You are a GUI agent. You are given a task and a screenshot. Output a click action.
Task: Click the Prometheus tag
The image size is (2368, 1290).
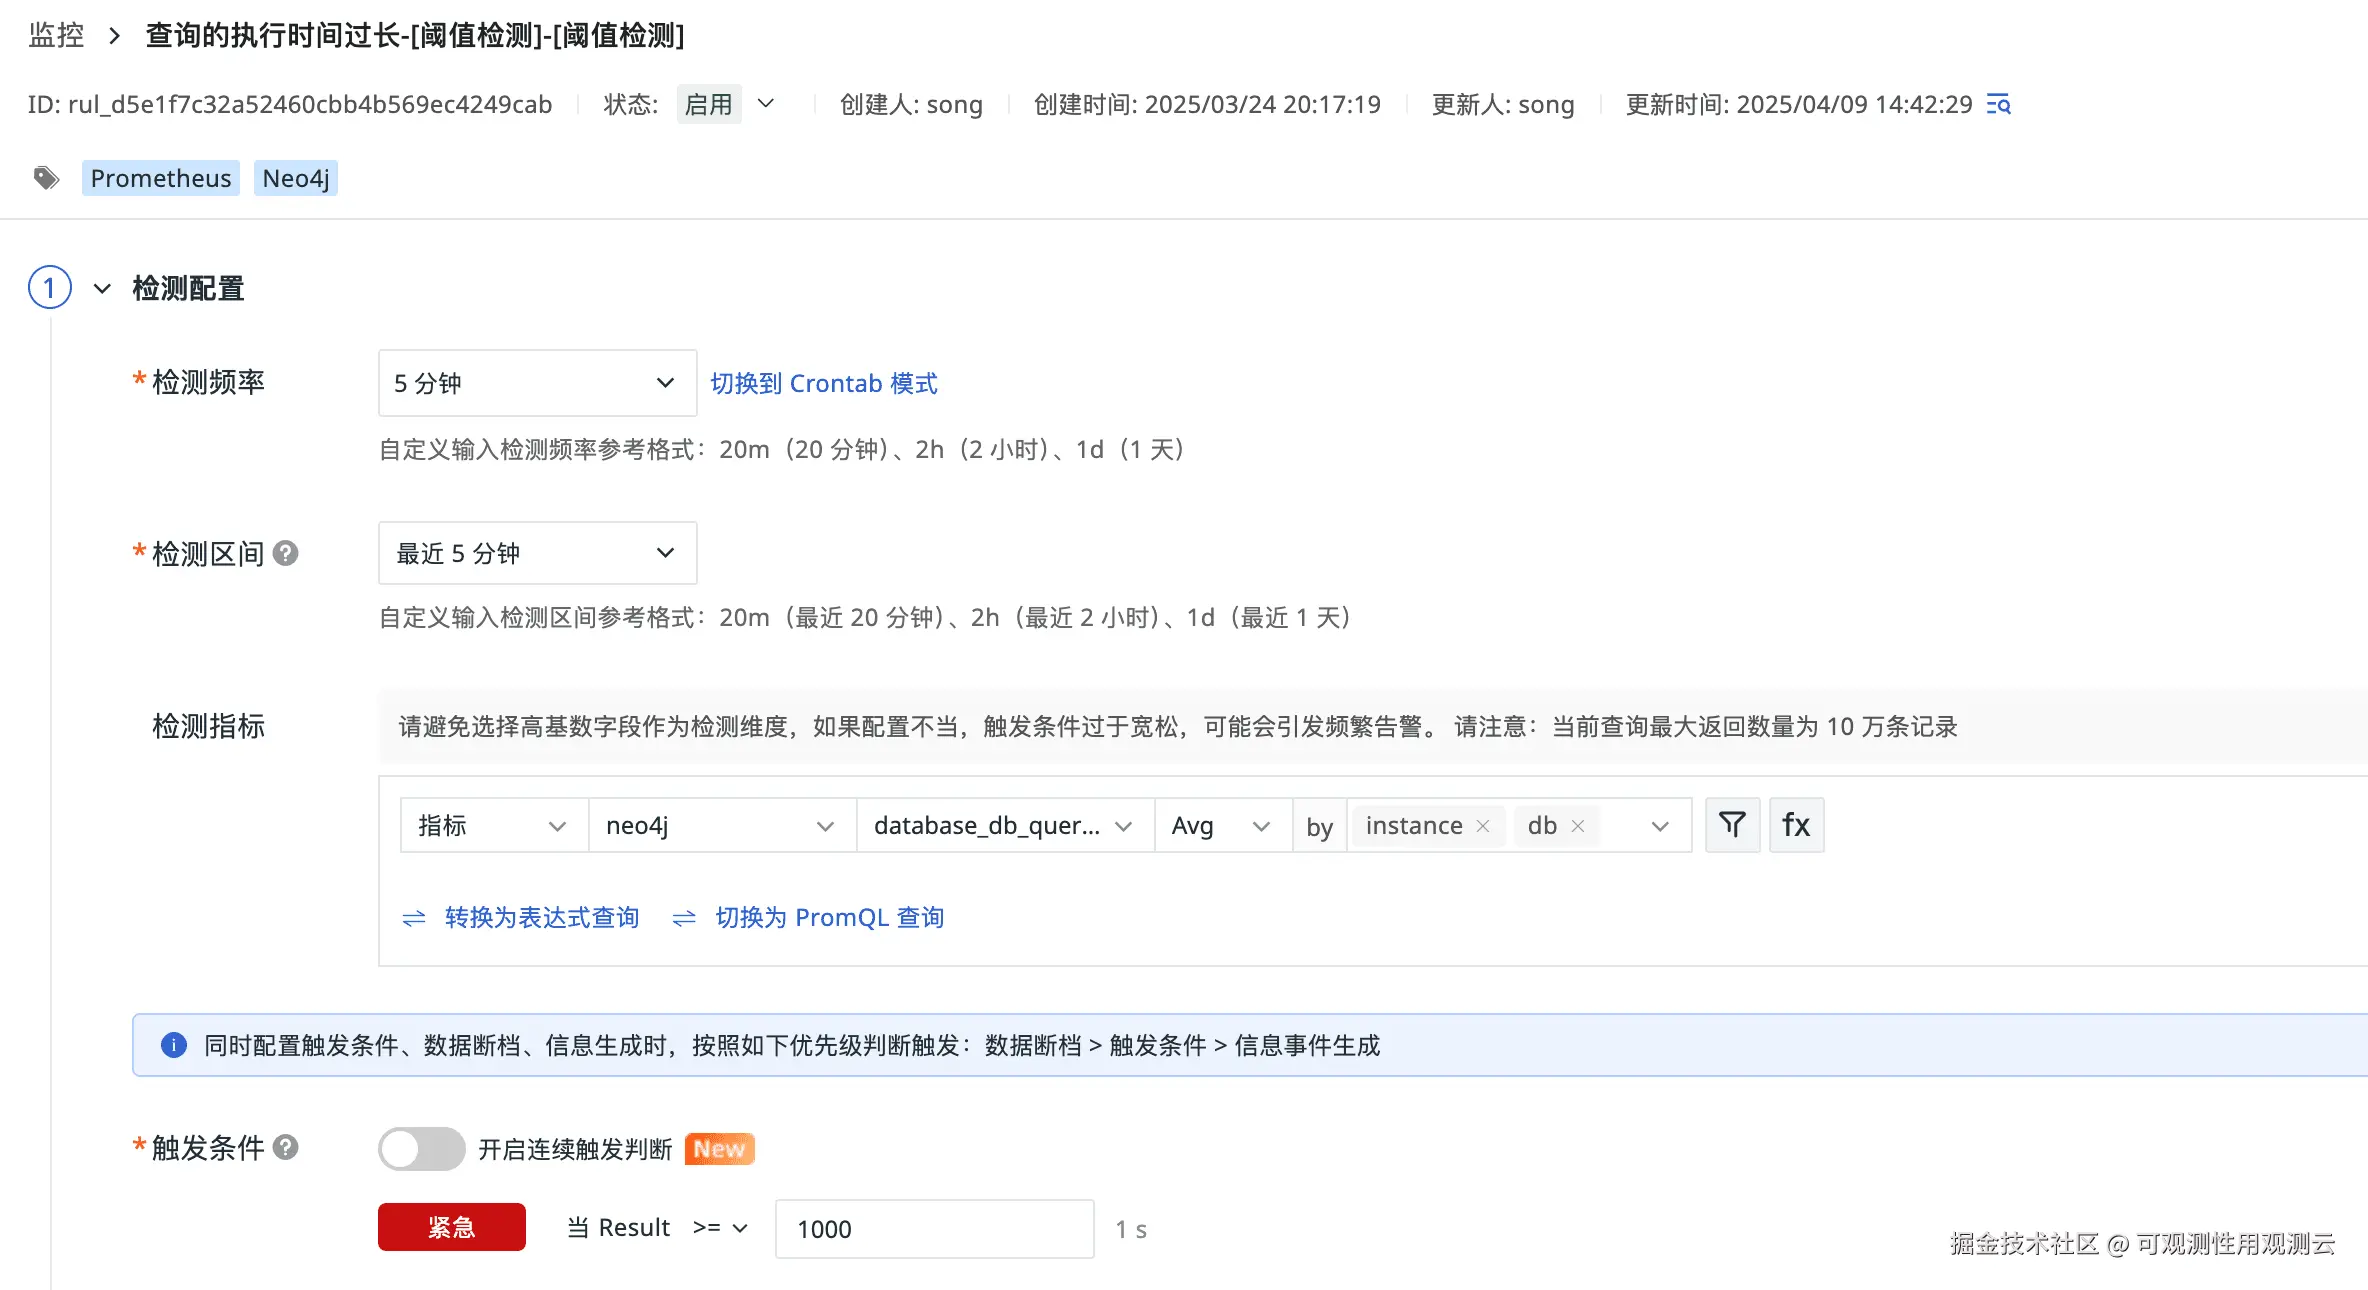(x=161, y=178)
